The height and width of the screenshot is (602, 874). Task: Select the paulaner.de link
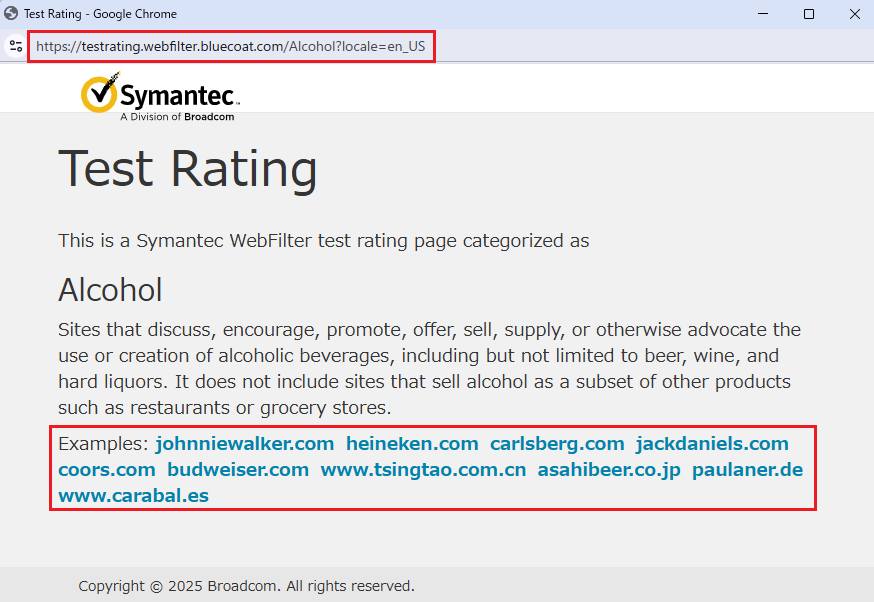coord(747,469)
